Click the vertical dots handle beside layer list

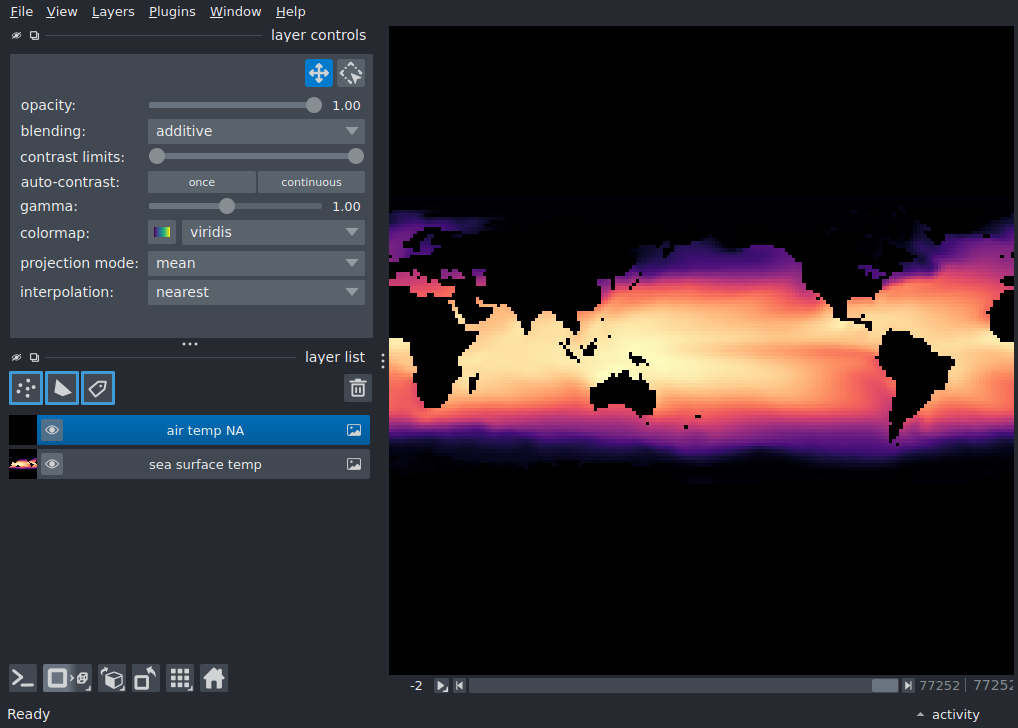383,361
